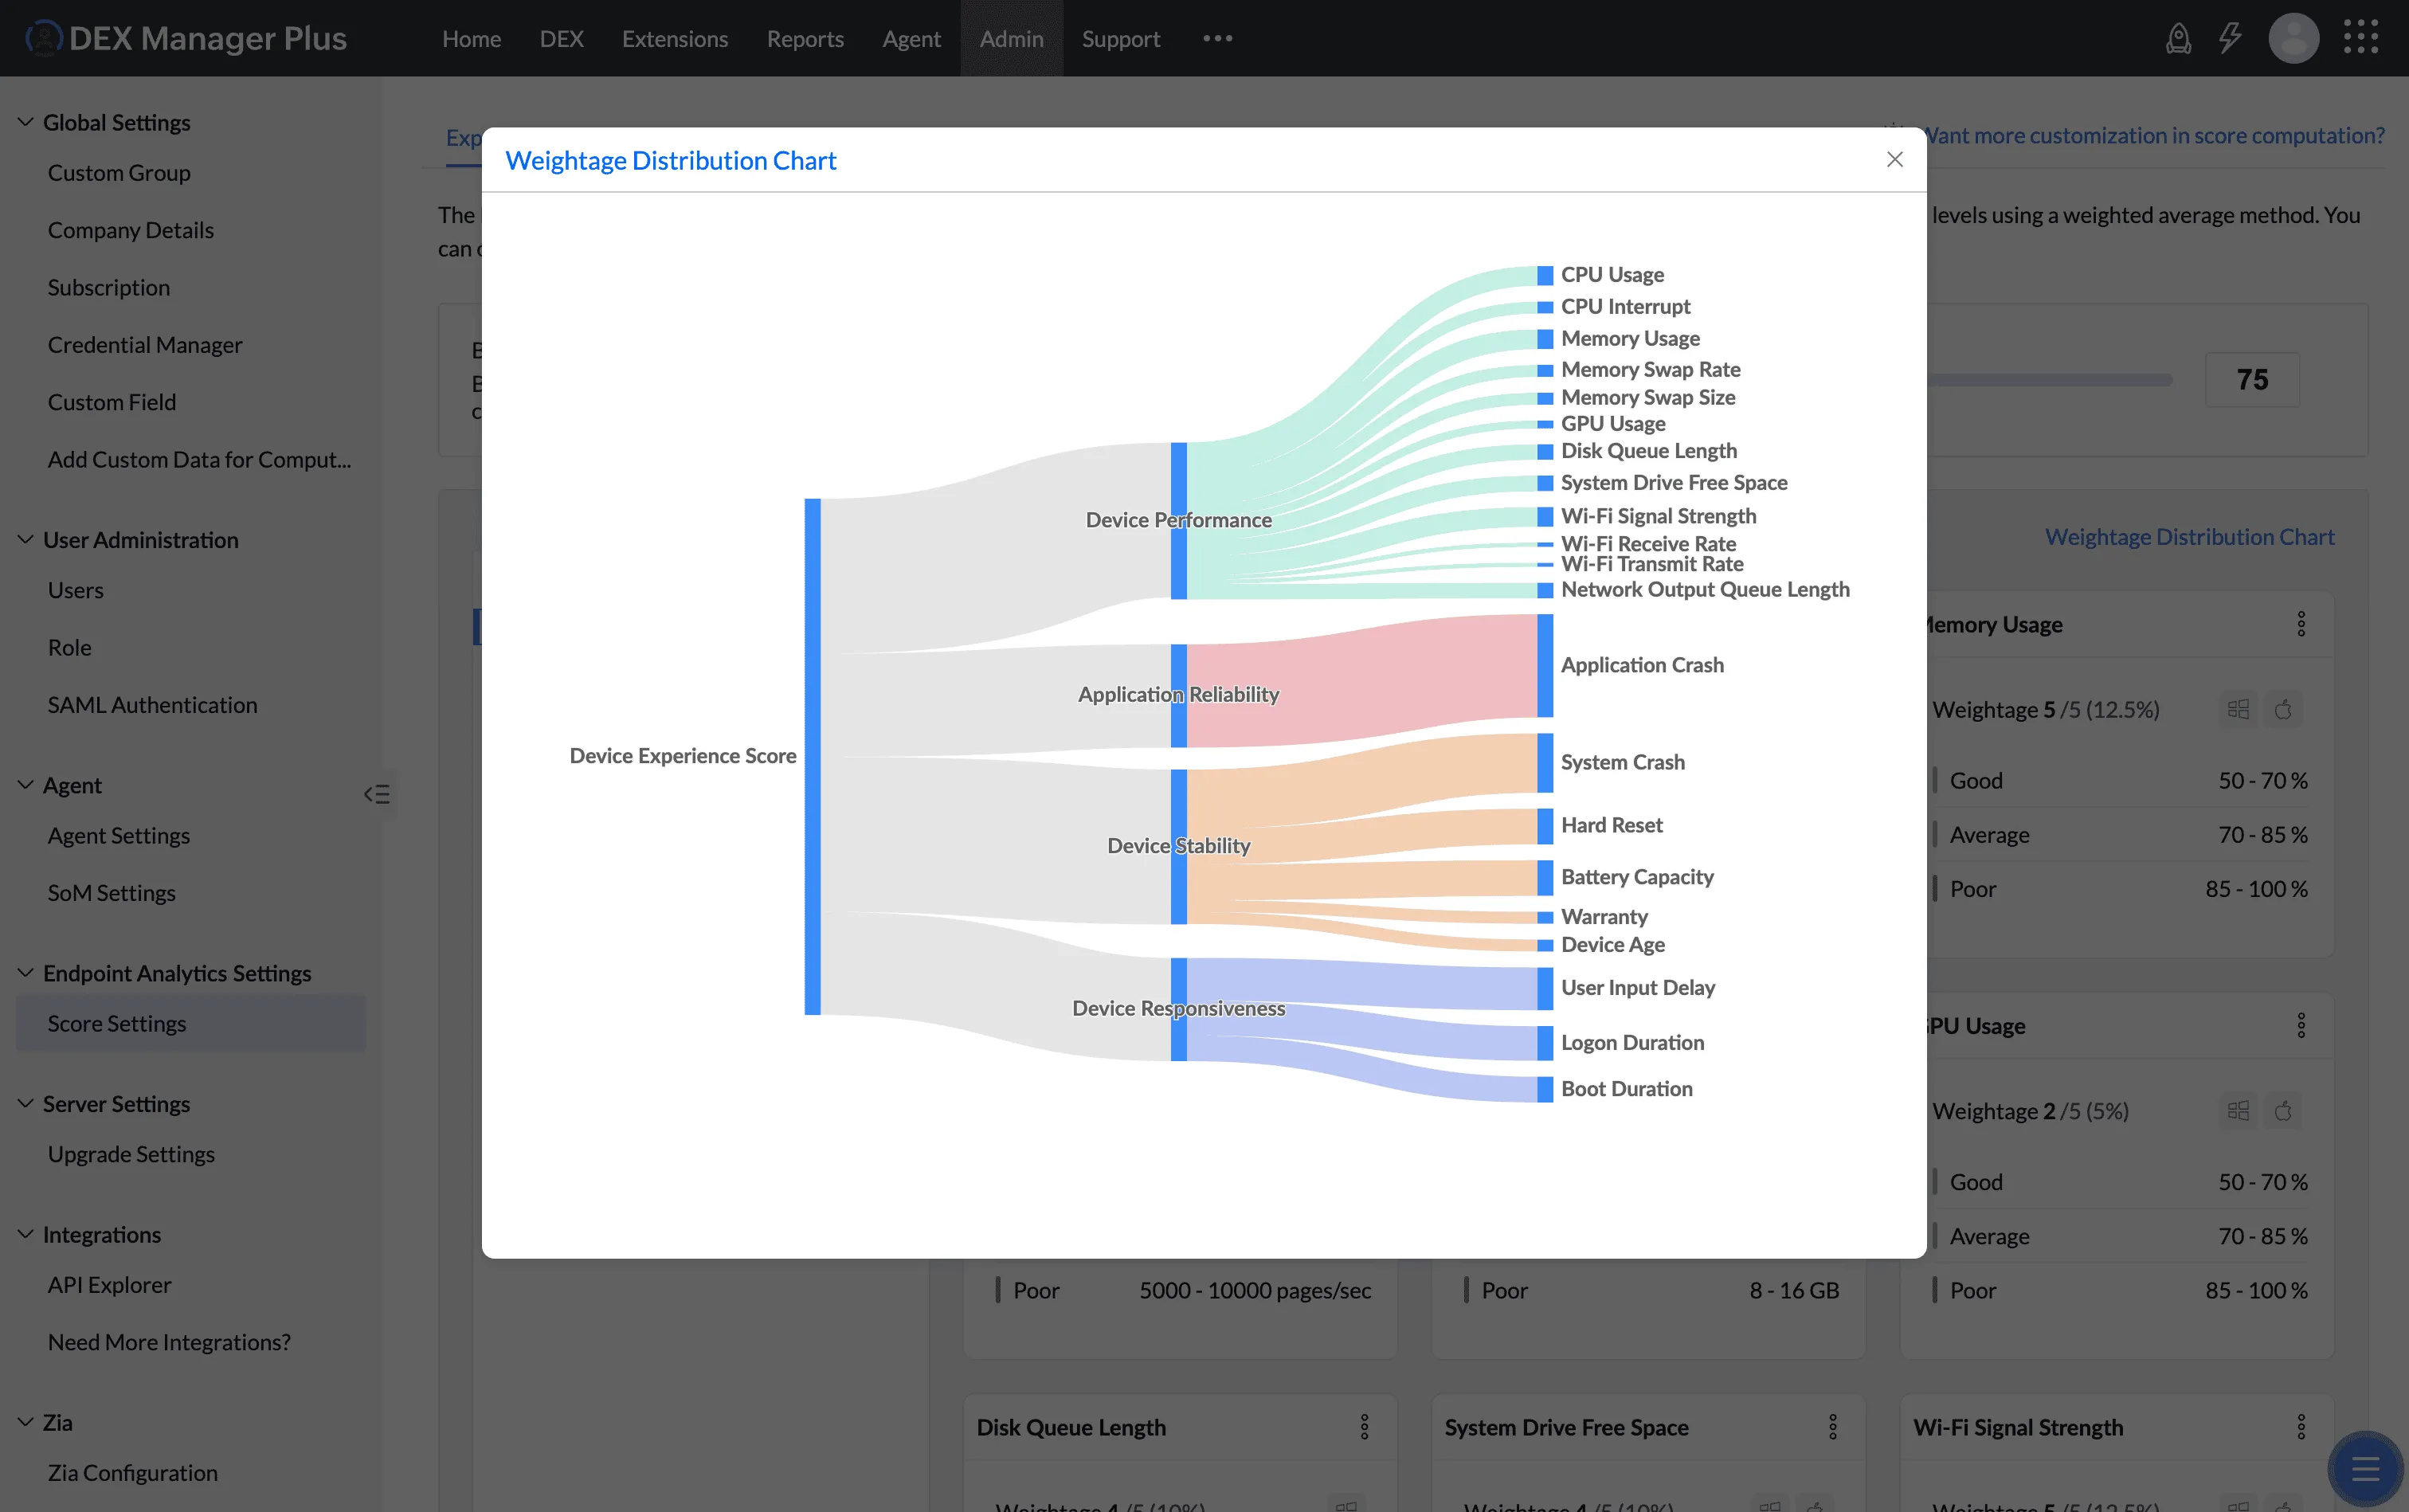Open Zia Configuration
The height and width of the screenshot is (1512, 2409).
coord(133,1473)
